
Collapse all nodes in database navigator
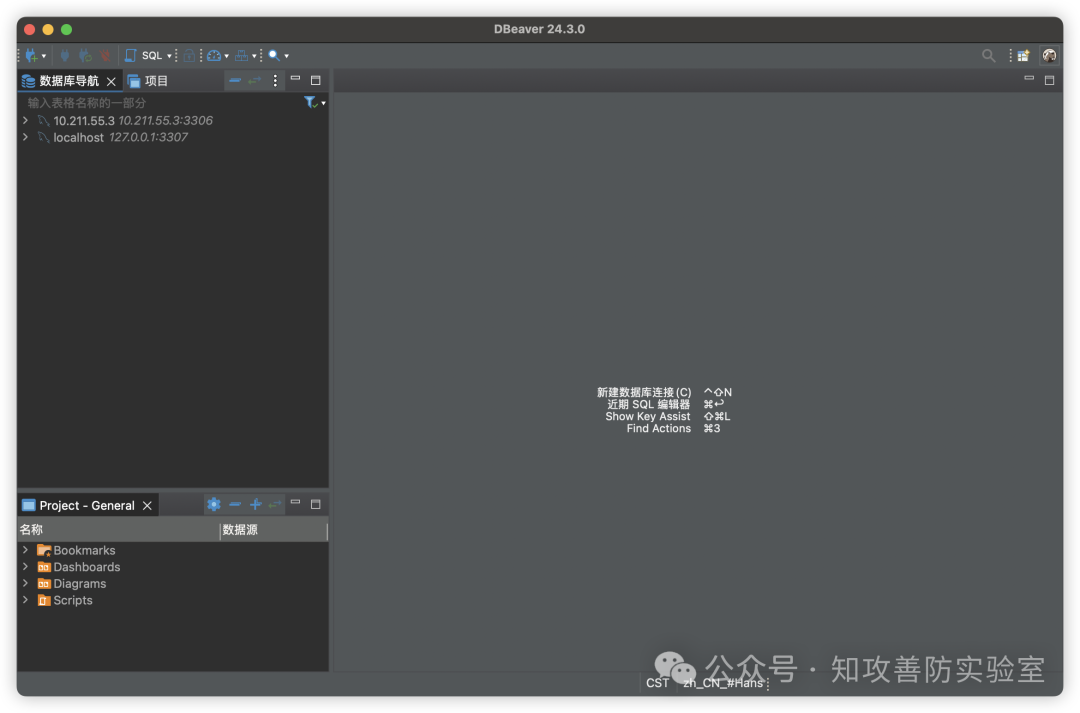pos(235,81)
